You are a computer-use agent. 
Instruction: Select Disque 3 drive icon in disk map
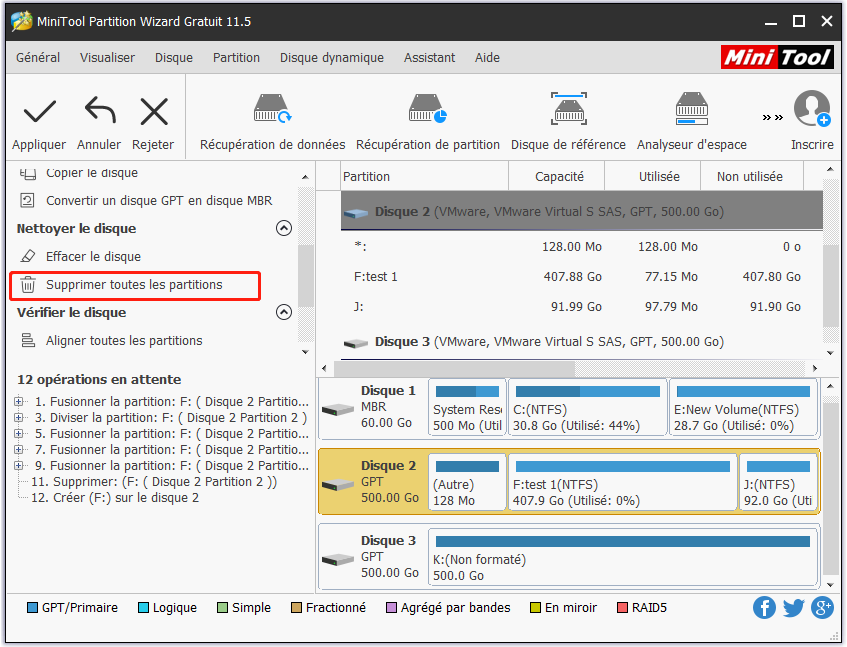[338, 560]
